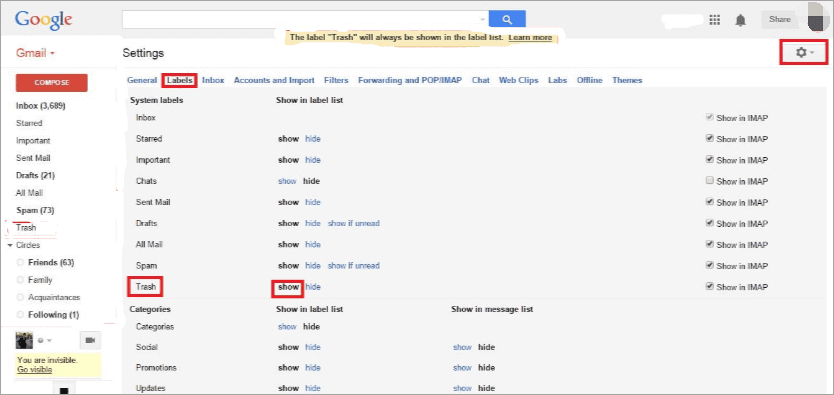
Task: Click show if unread for Drafts
Action: tap(354, 223)
